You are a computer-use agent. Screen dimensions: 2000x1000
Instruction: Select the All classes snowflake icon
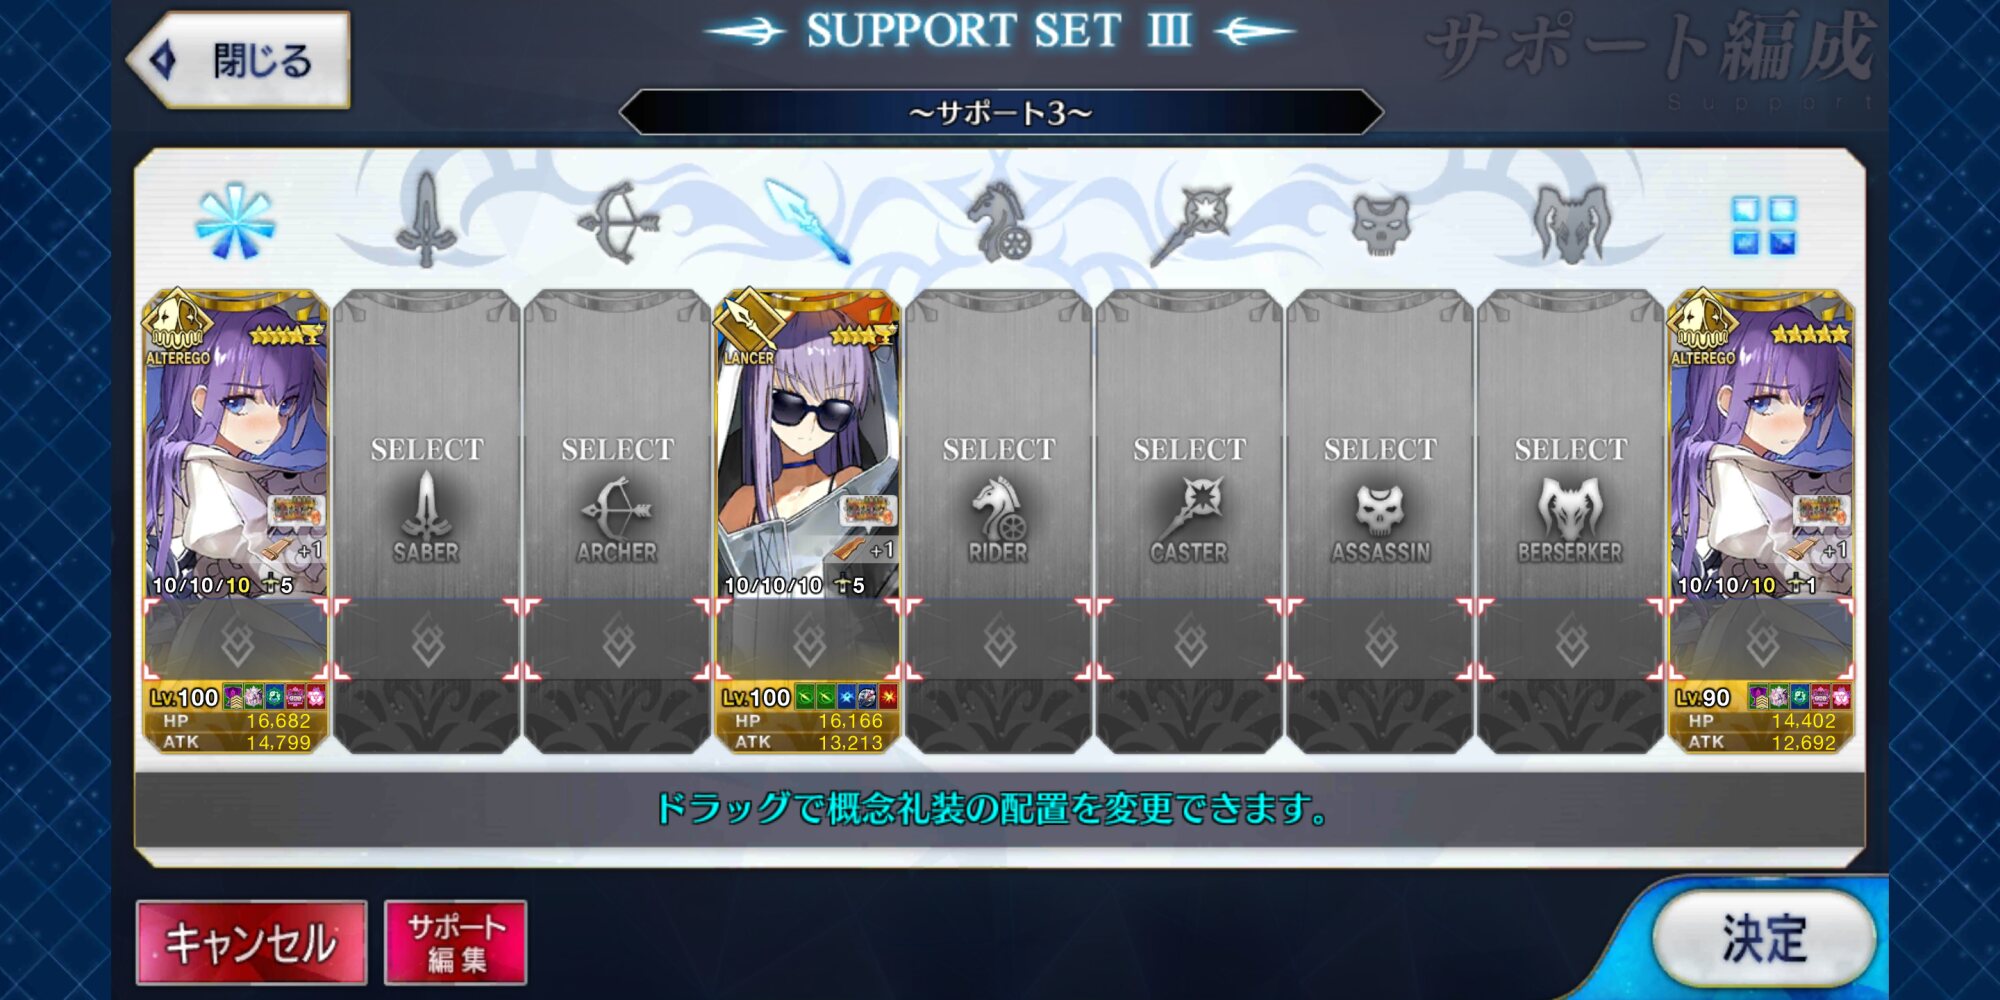tap(235, 221)
